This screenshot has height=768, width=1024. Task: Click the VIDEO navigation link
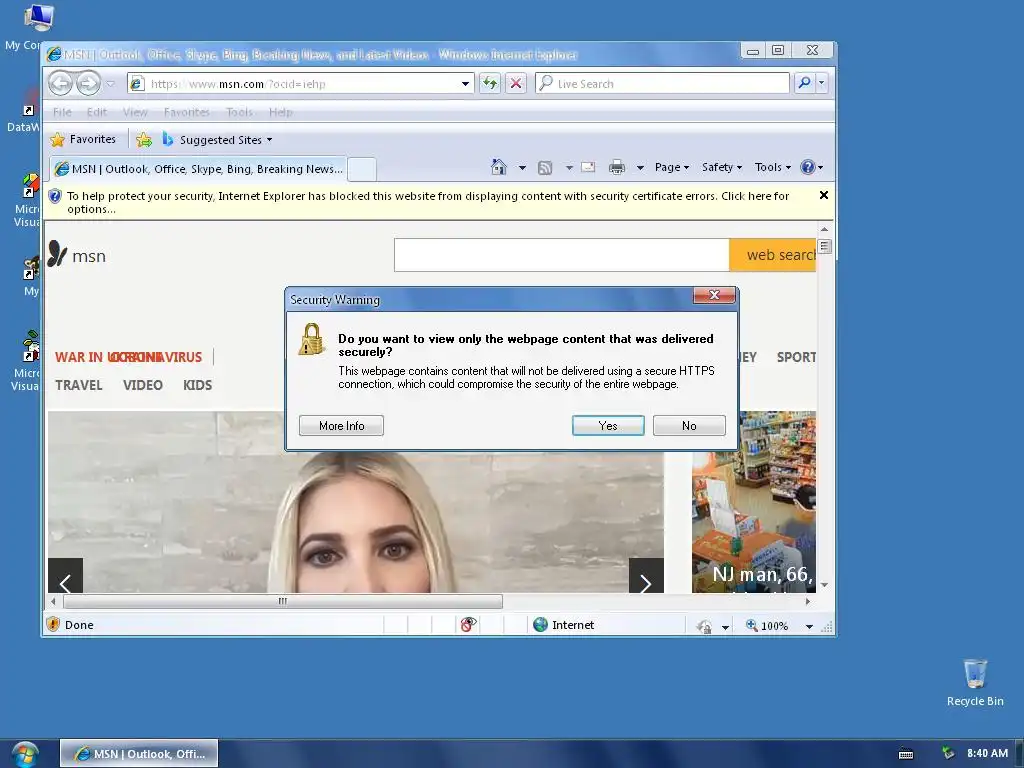pyautogui.click(x=143, y=385)
